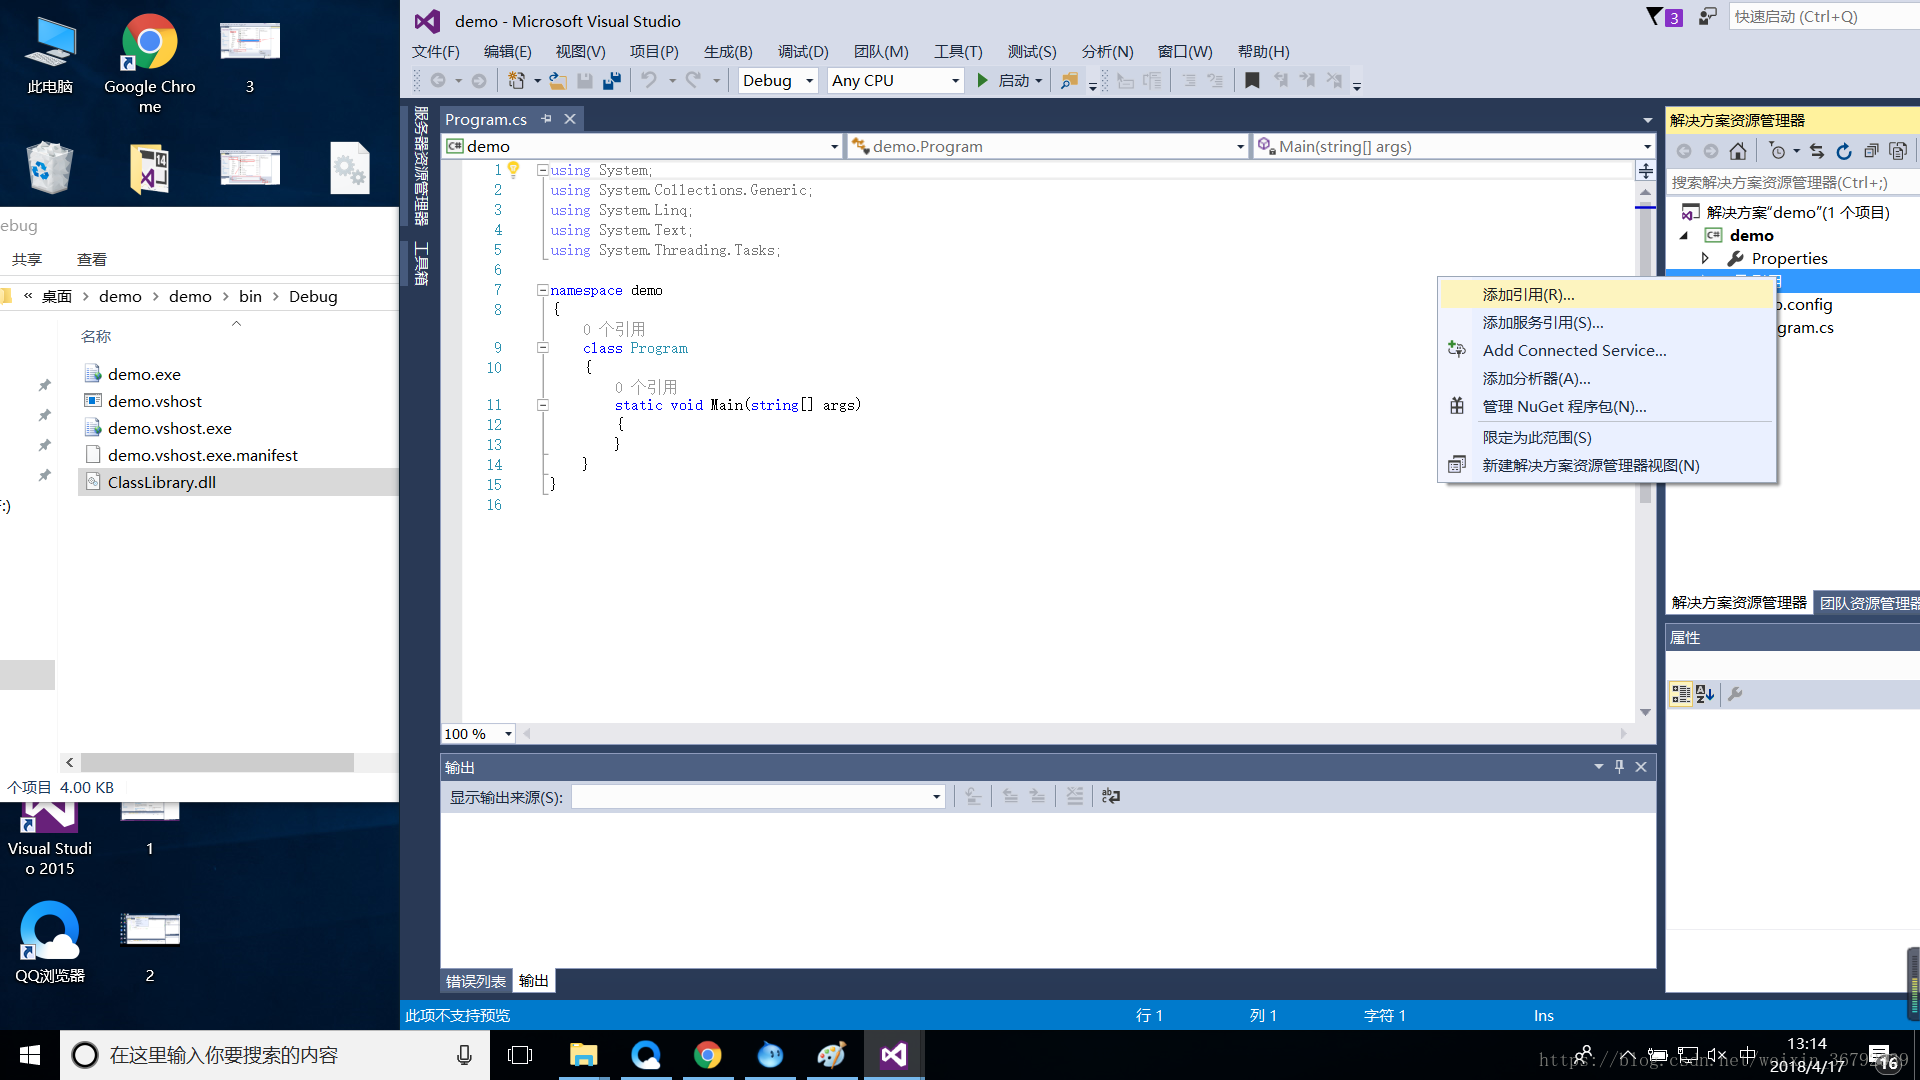The width and height of the screenshot is (1920, 1080).
Task: Click the Windows Start button
Action: click(30, 1055)
